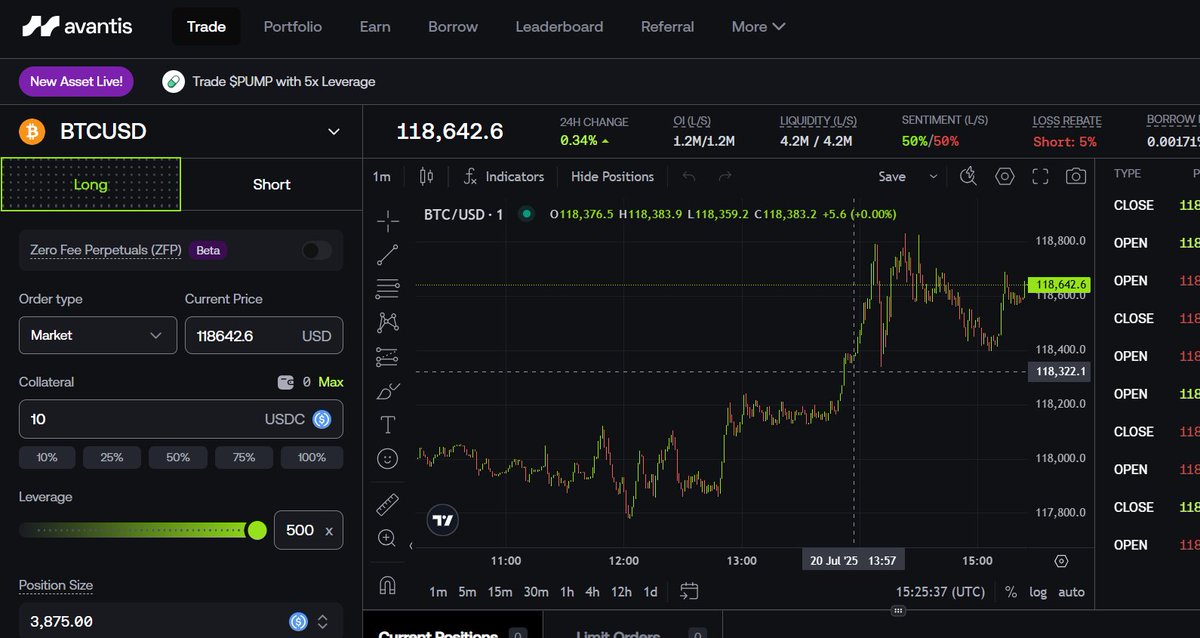Open the price scale settings hexagon at bottom right
The image size is (1200, 638).
(x=1061, y=561)
